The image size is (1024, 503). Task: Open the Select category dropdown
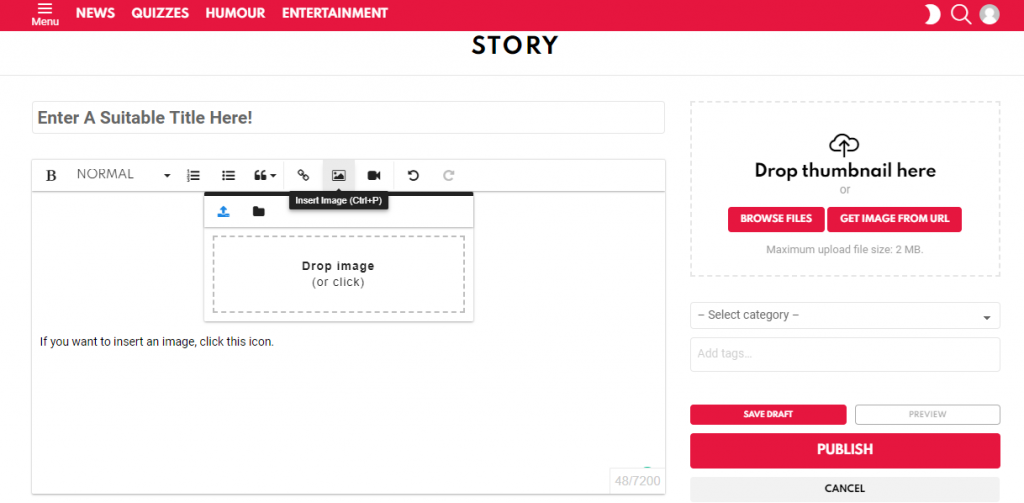pos(845,316)
